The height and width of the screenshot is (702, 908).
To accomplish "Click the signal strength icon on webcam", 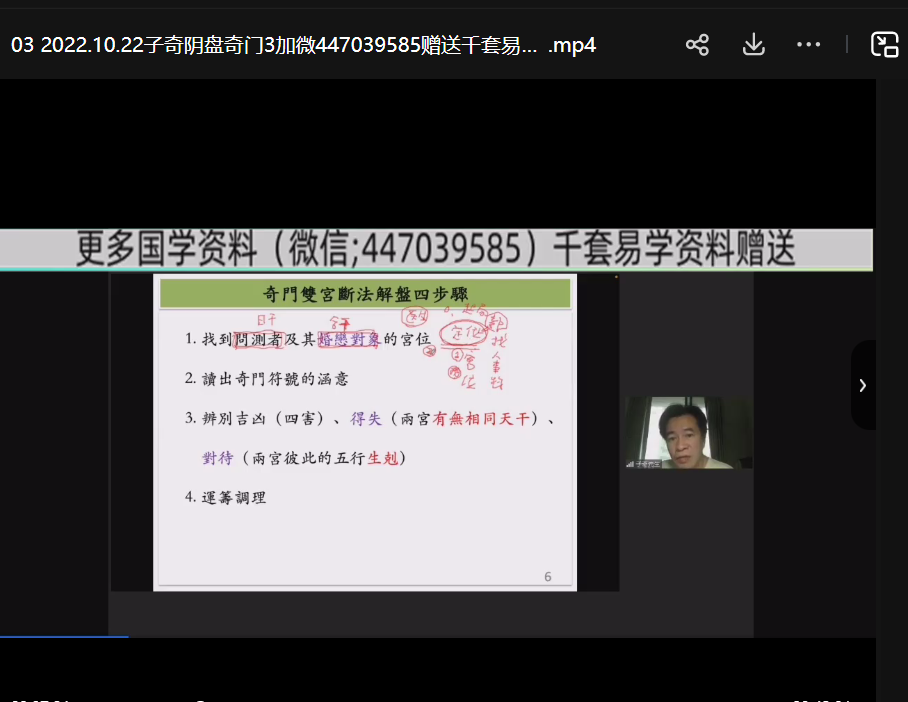I will [x=631, y=464].
